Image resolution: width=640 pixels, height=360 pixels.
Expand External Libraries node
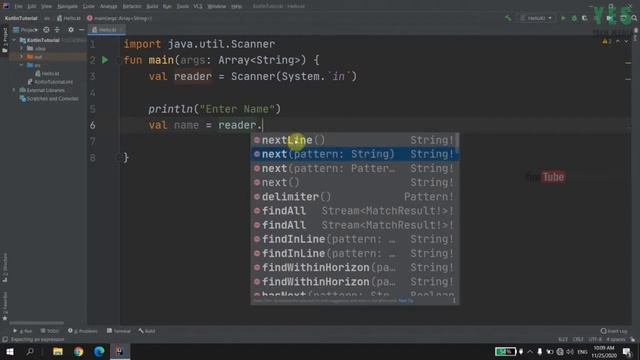(x=15, y=90)
